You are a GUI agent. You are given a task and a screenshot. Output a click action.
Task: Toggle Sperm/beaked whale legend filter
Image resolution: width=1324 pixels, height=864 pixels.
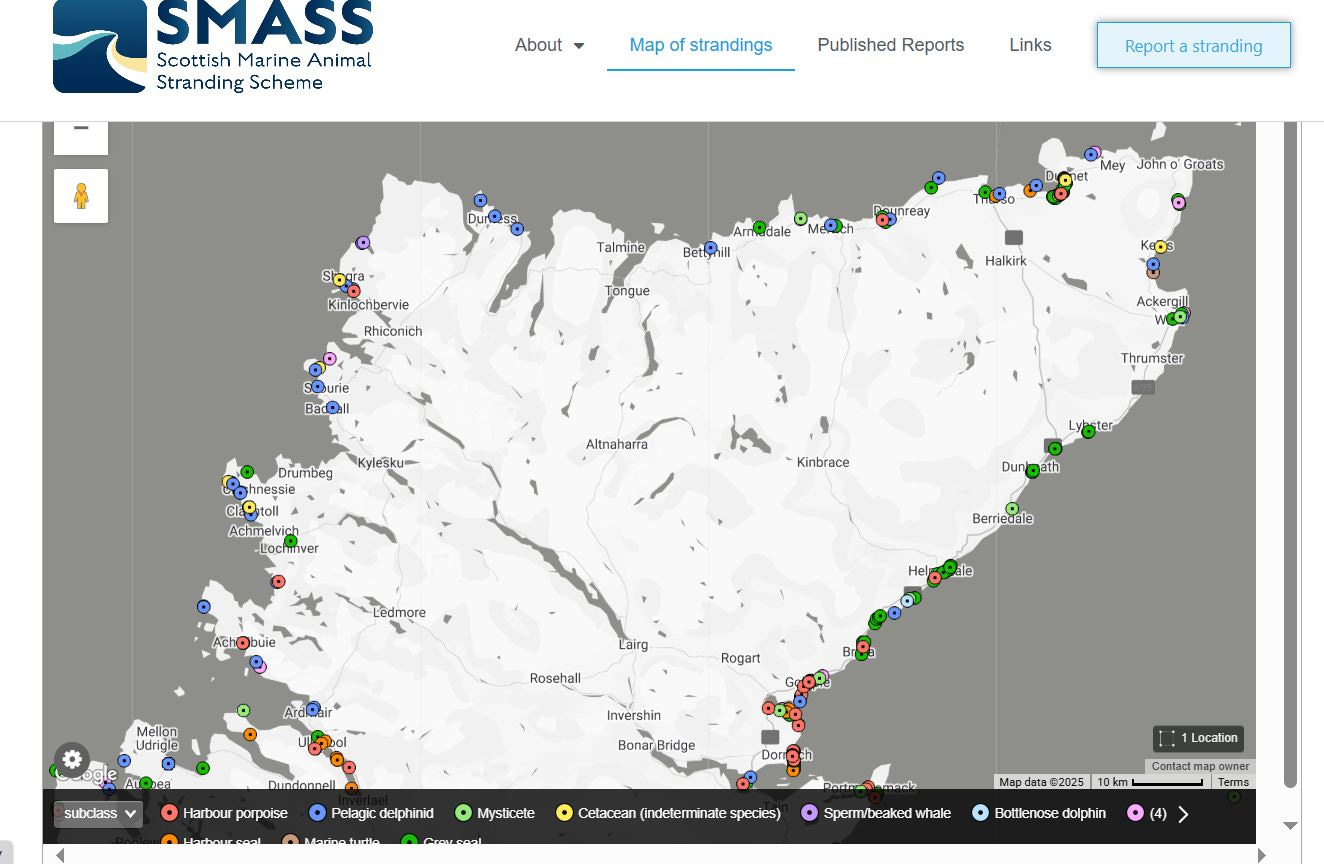coord(876,813)
